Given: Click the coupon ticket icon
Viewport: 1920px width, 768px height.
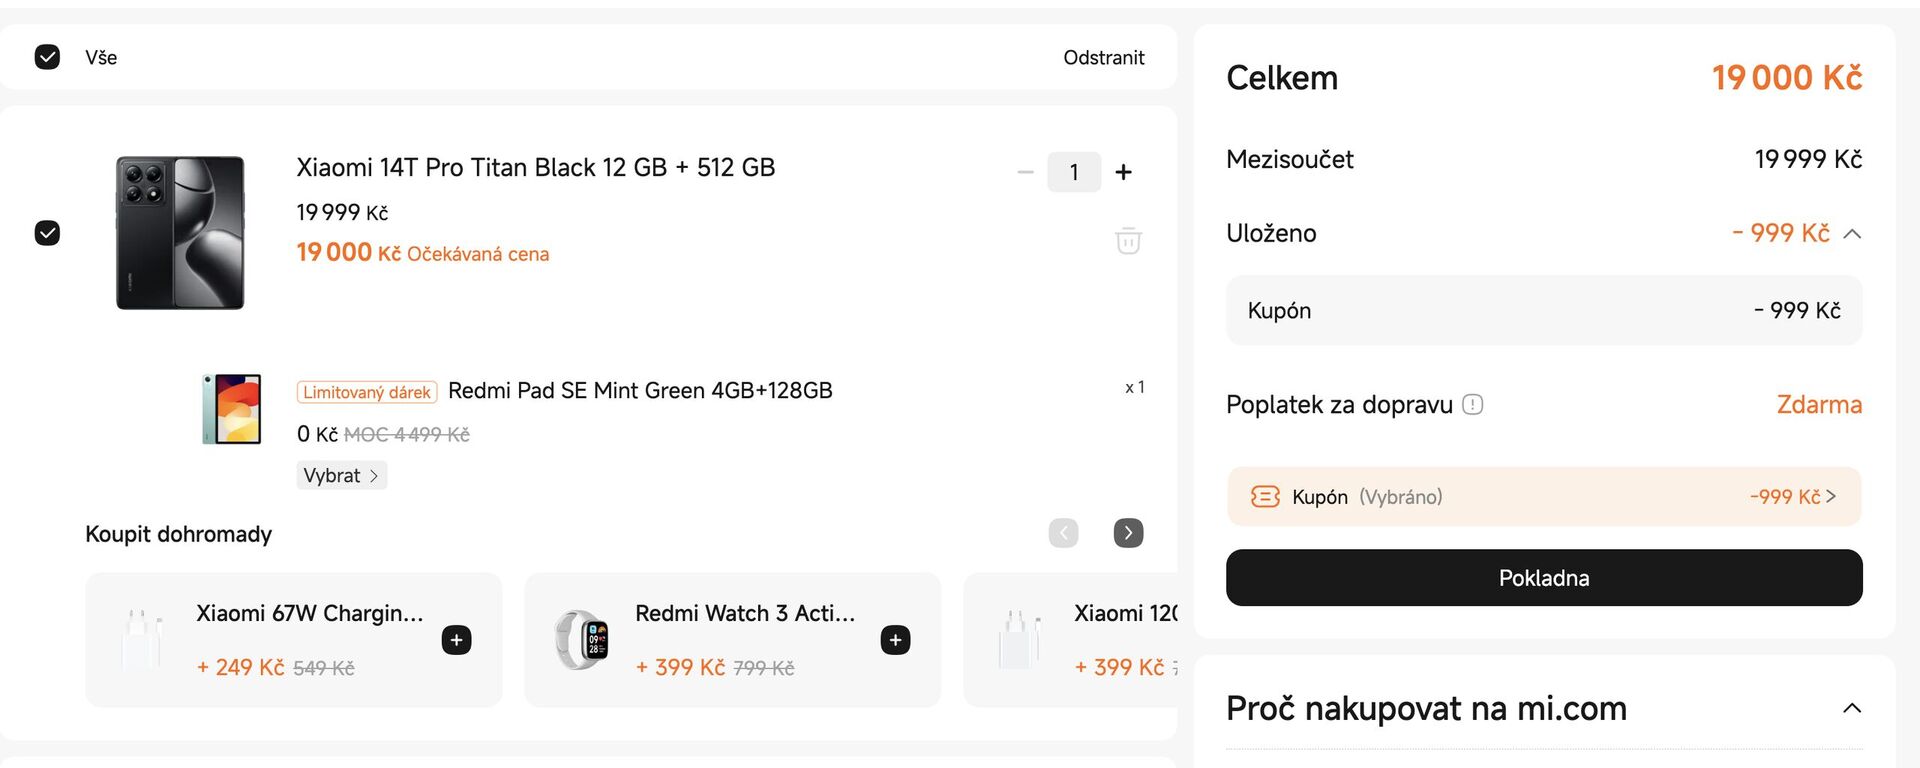Looking at the screenshot, I should tap(1266, 496).
